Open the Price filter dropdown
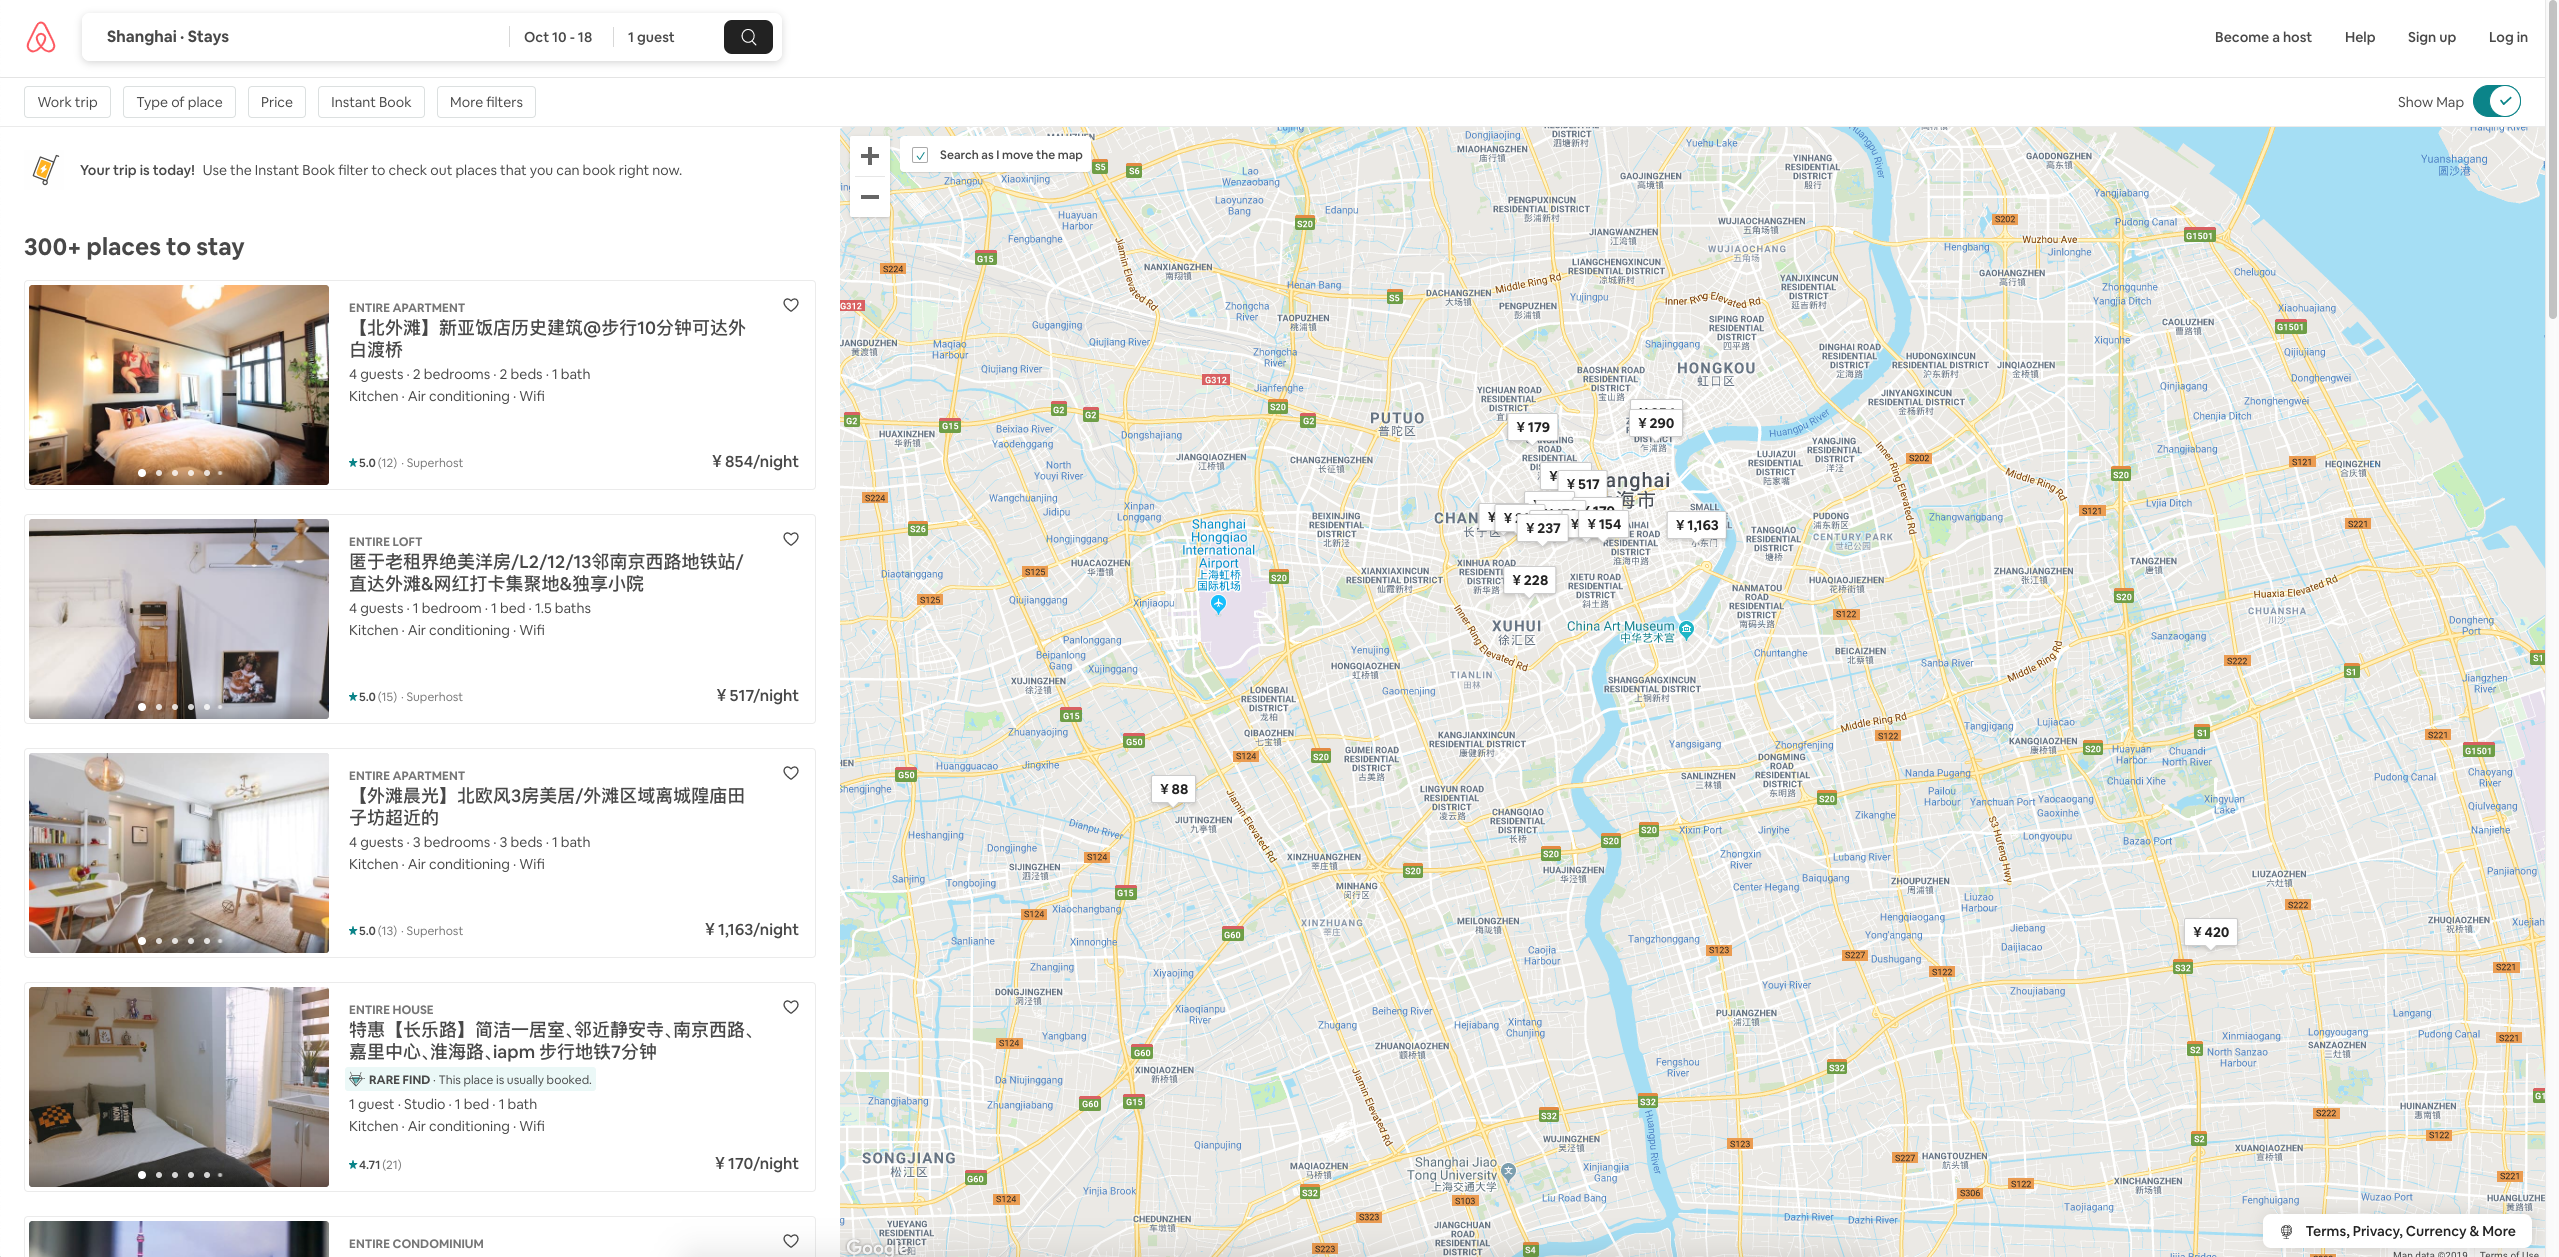This screenshot has width=2559, height=1257. click(277, 102)
